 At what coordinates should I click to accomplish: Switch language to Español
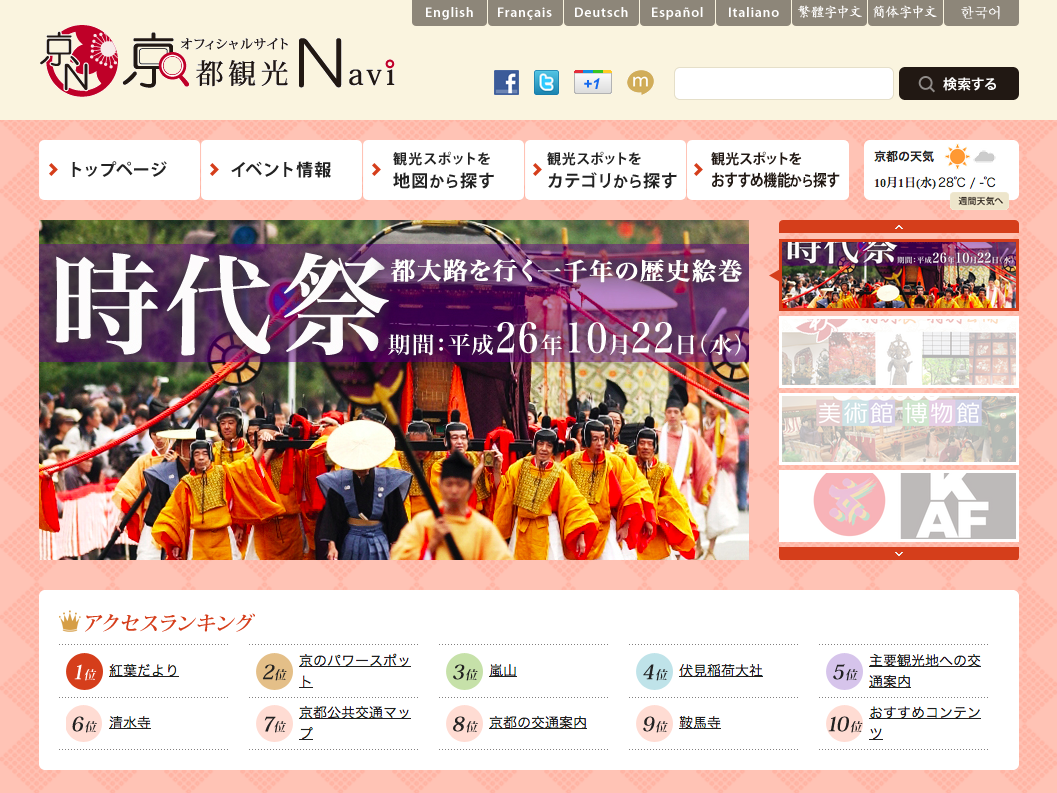[x=677, y=12]
